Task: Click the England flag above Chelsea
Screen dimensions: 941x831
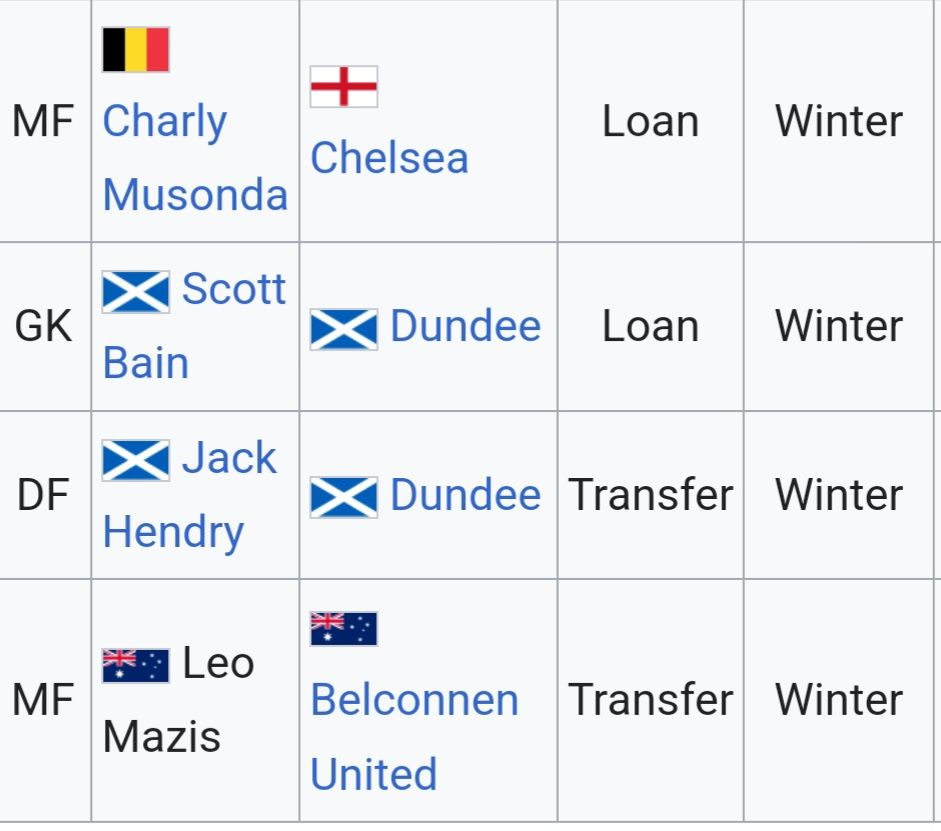Action: (343, 87)
